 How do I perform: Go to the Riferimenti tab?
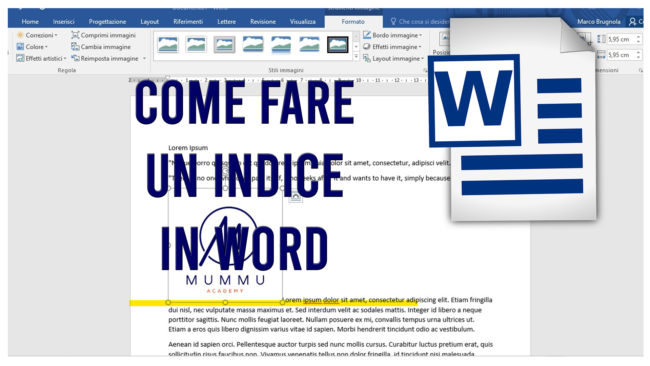point(188,22)
